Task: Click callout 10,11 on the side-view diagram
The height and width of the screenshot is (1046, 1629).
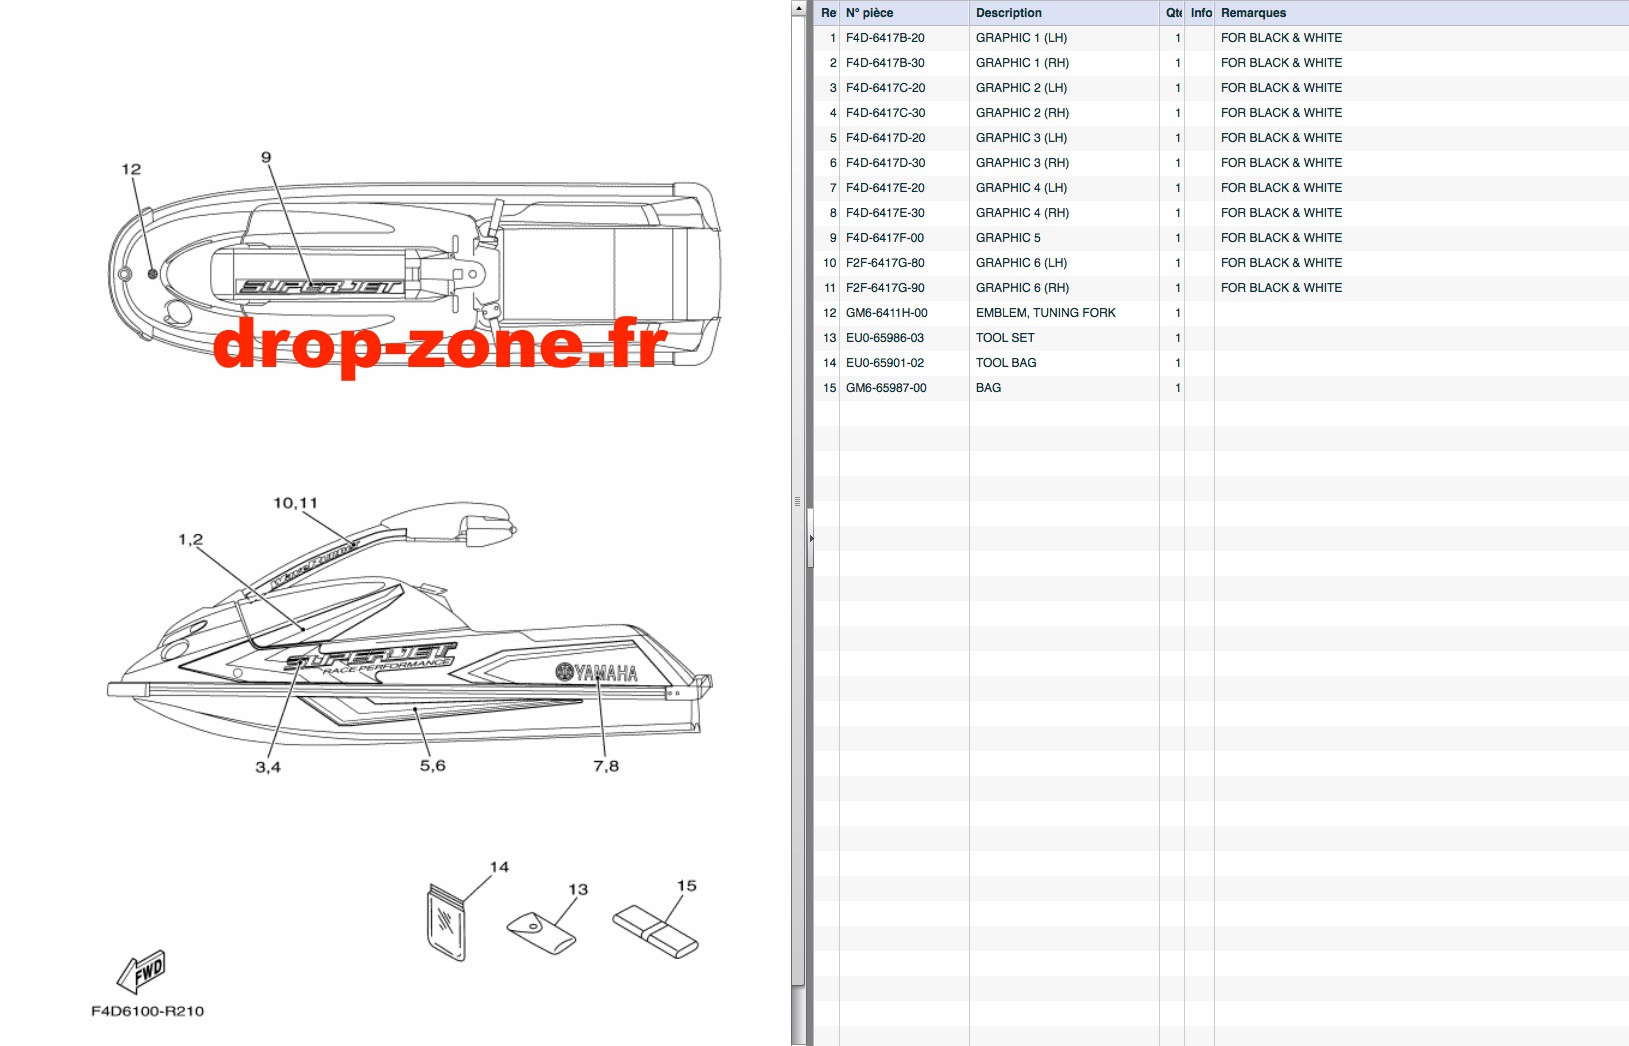Action: pyautogui.click(x=295, y=503)
